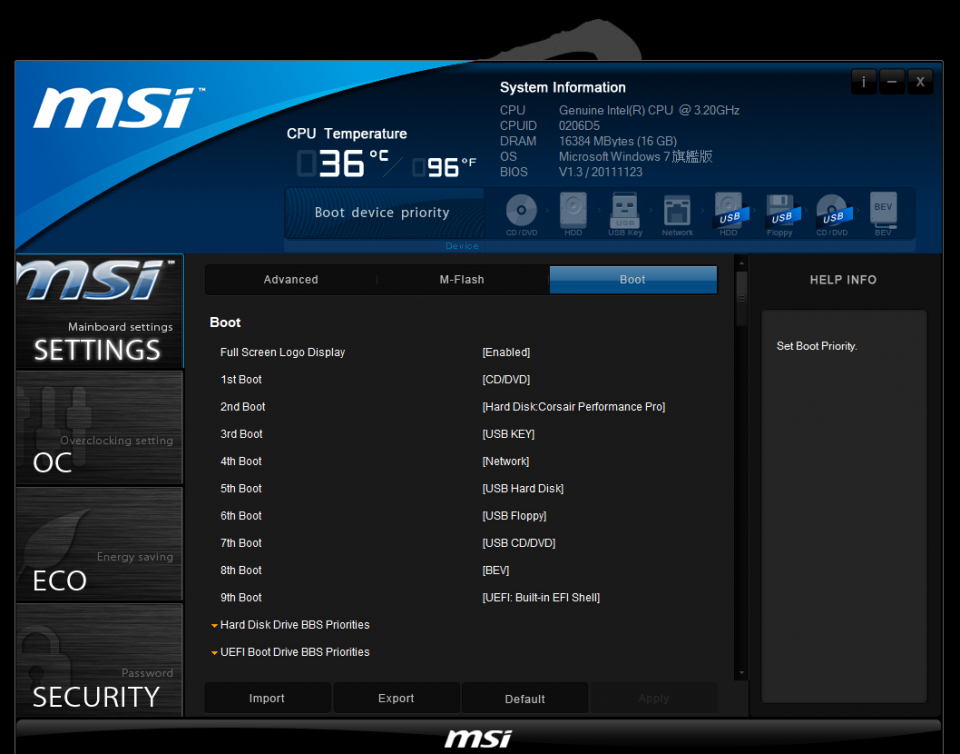
Task: Click the Default button
Action: click(524, 697)
